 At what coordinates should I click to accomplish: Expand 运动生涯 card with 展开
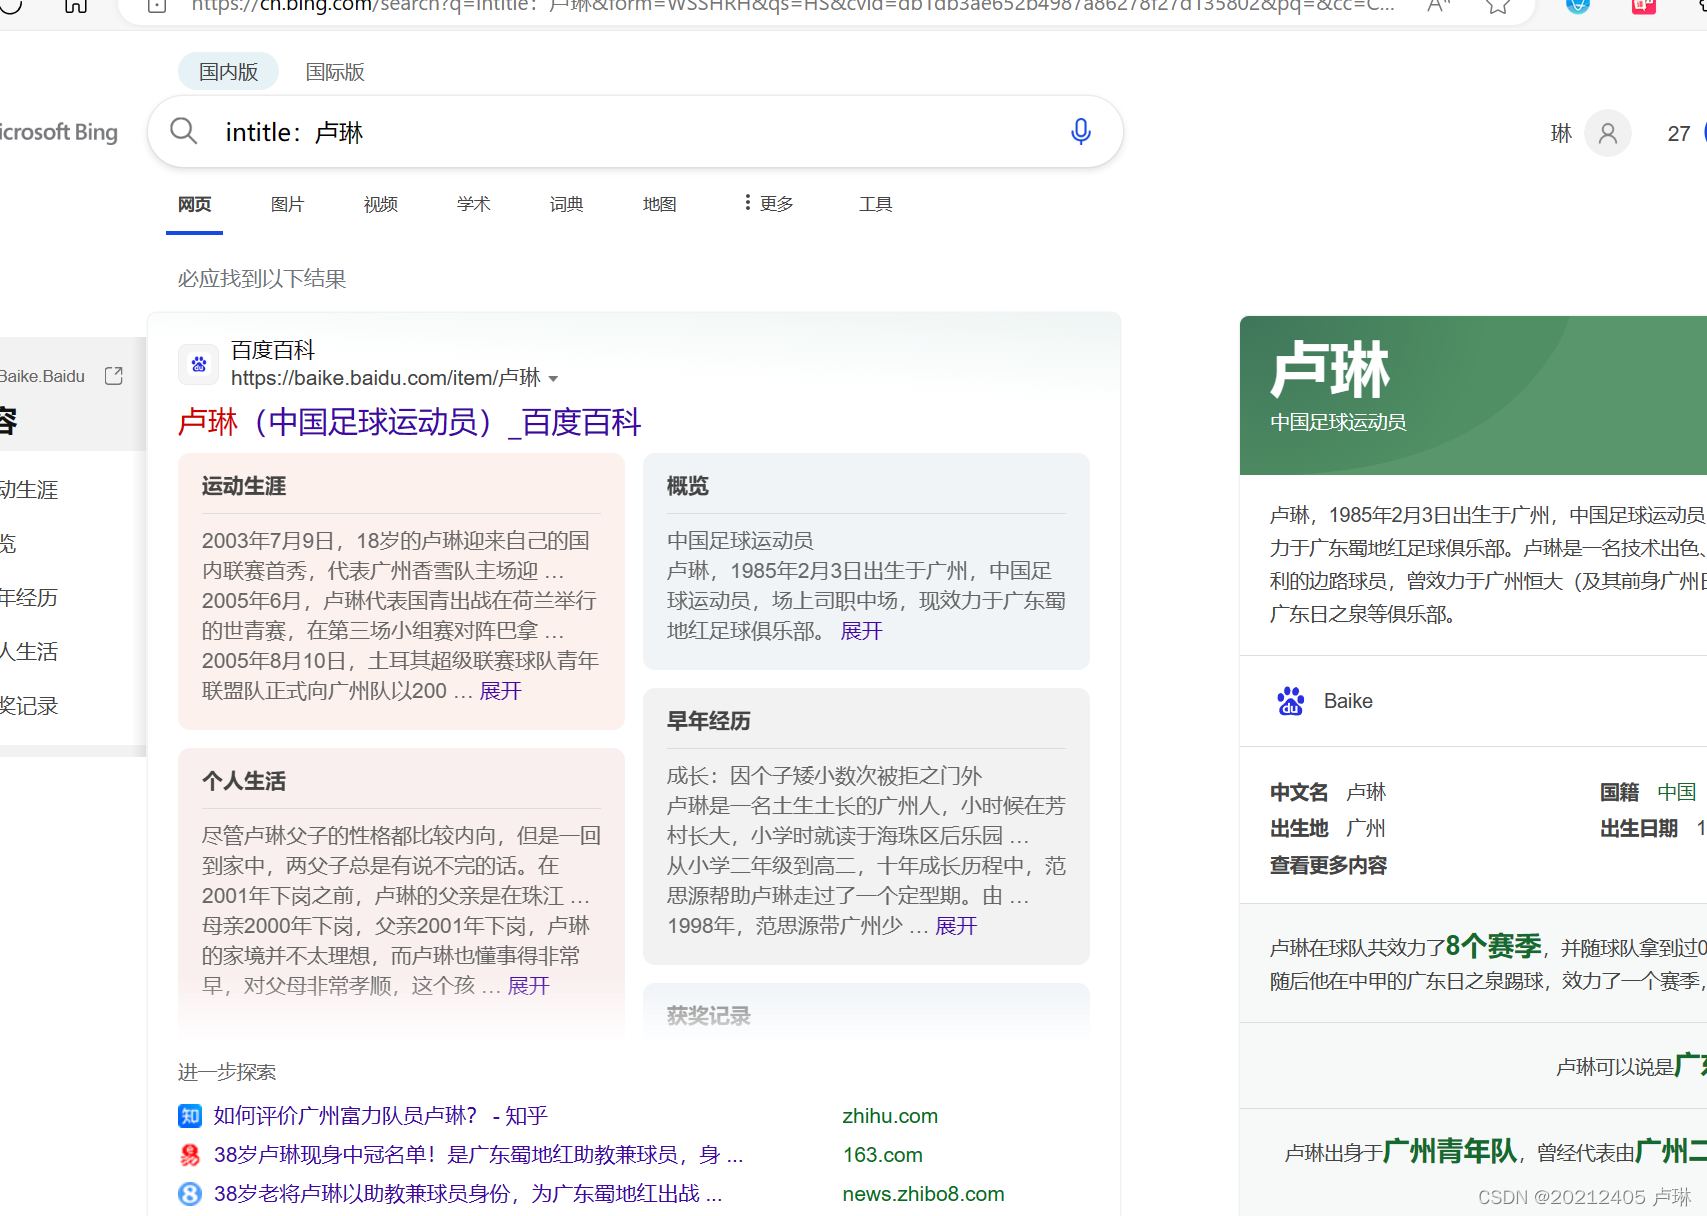coord(501,691)
